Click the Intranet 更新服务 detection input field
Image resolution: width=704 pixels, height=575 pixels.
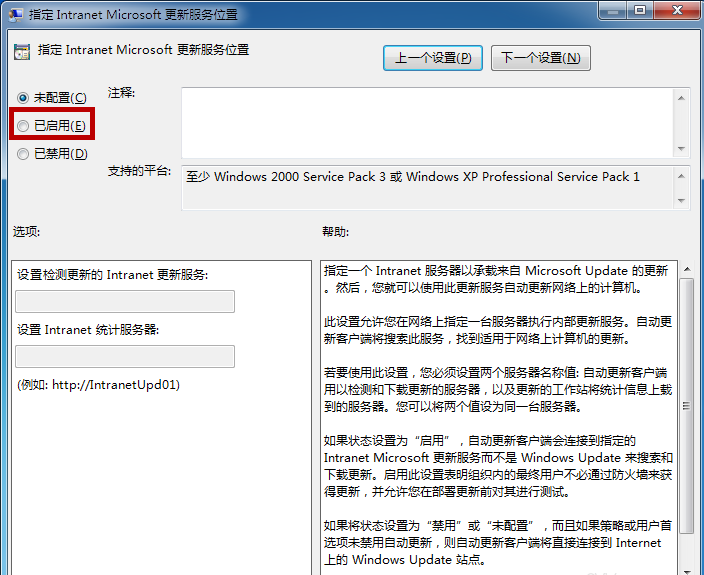click(x=125, y=301)
